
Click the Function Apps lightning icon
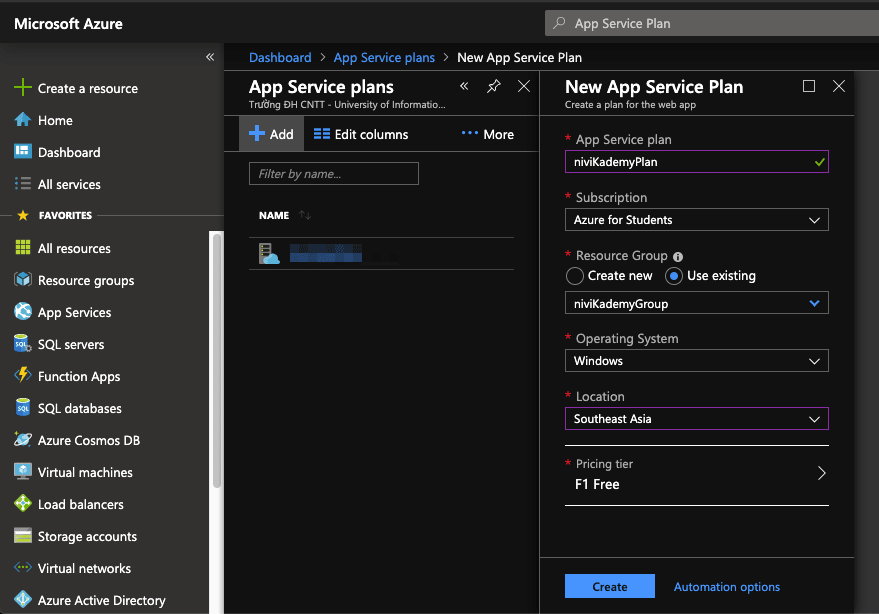[23, 375]
